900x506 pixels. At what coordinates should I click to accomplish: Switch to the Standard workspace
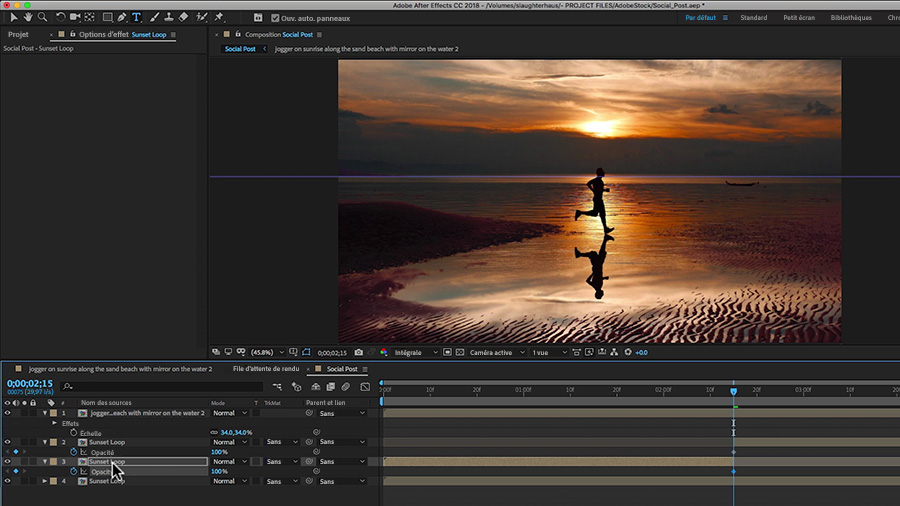(753, 17)
